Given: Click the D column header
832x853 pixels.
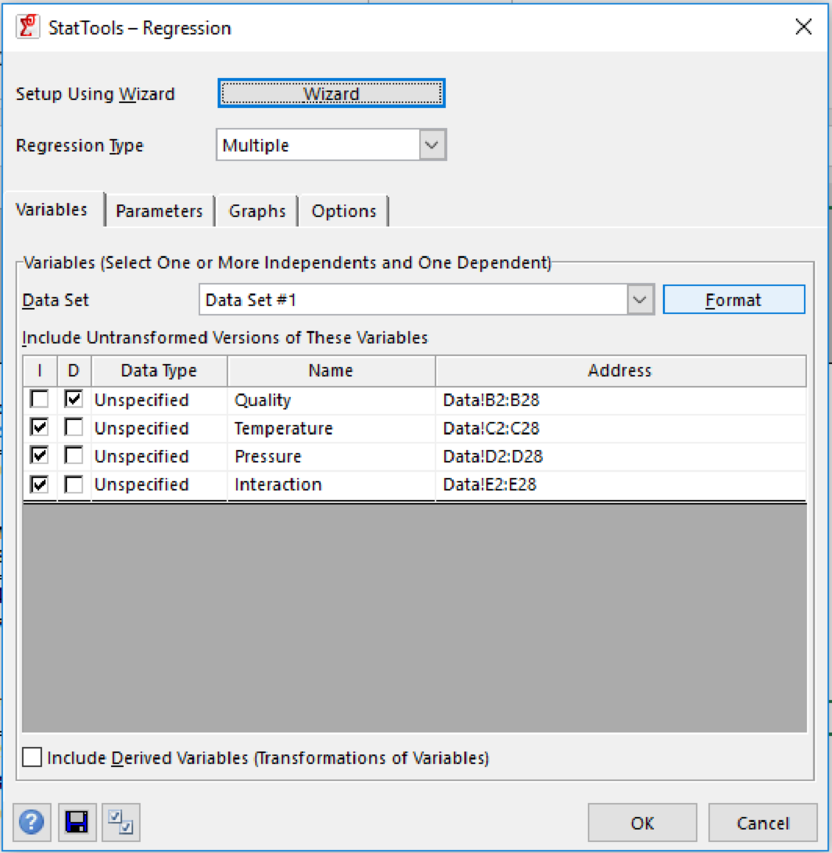Looking at the screenshot, I should coord(73,370).
